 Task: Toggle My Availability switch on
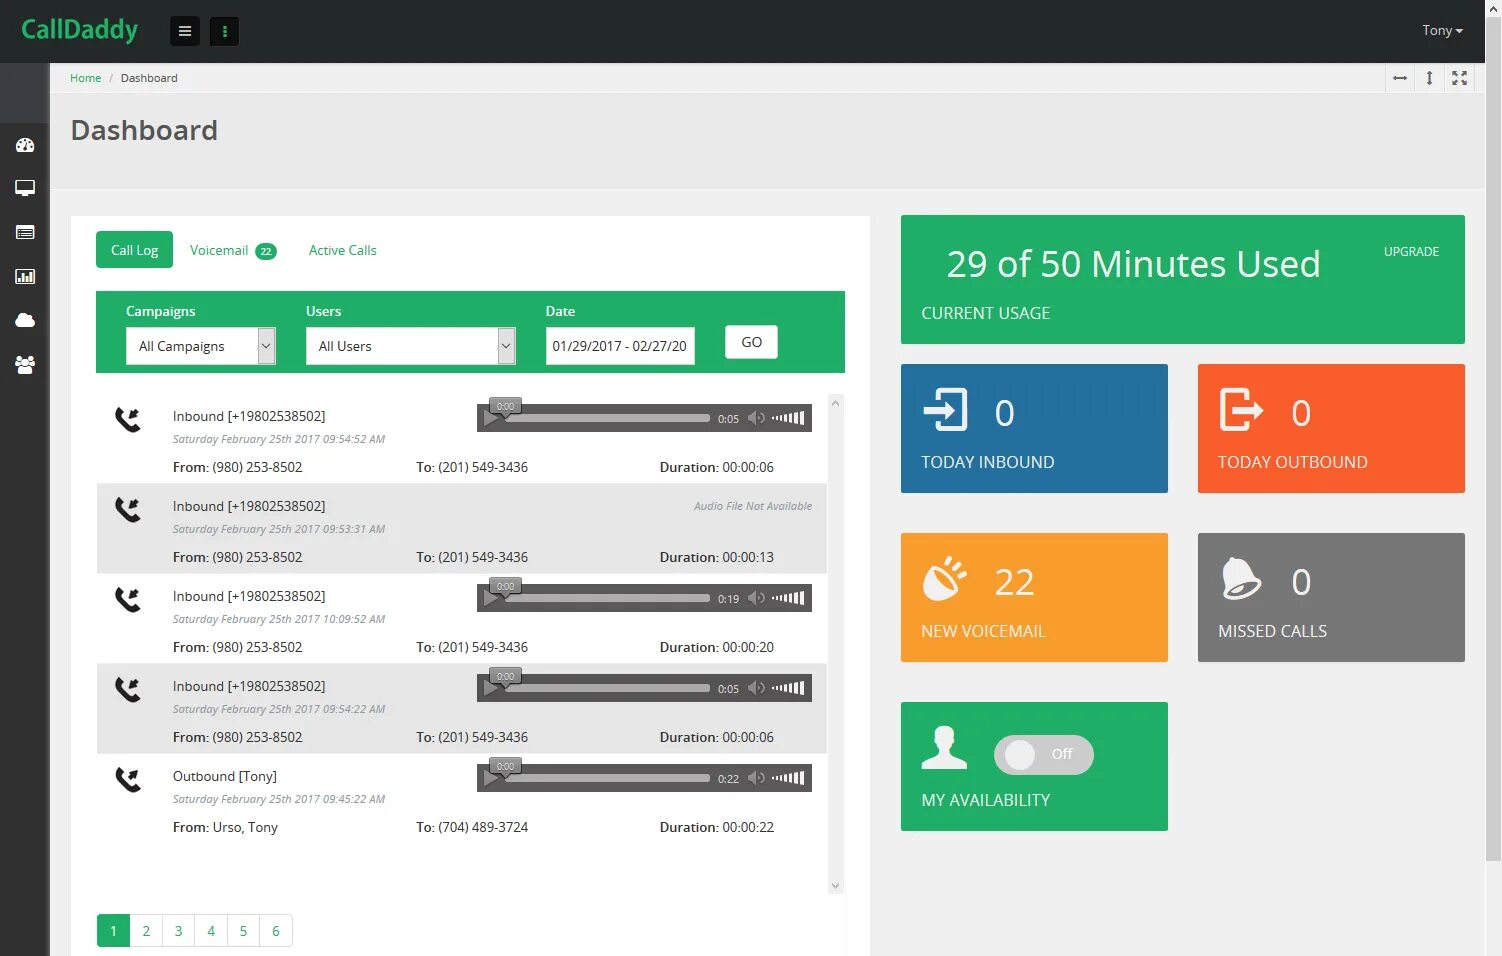(1043, 755)
